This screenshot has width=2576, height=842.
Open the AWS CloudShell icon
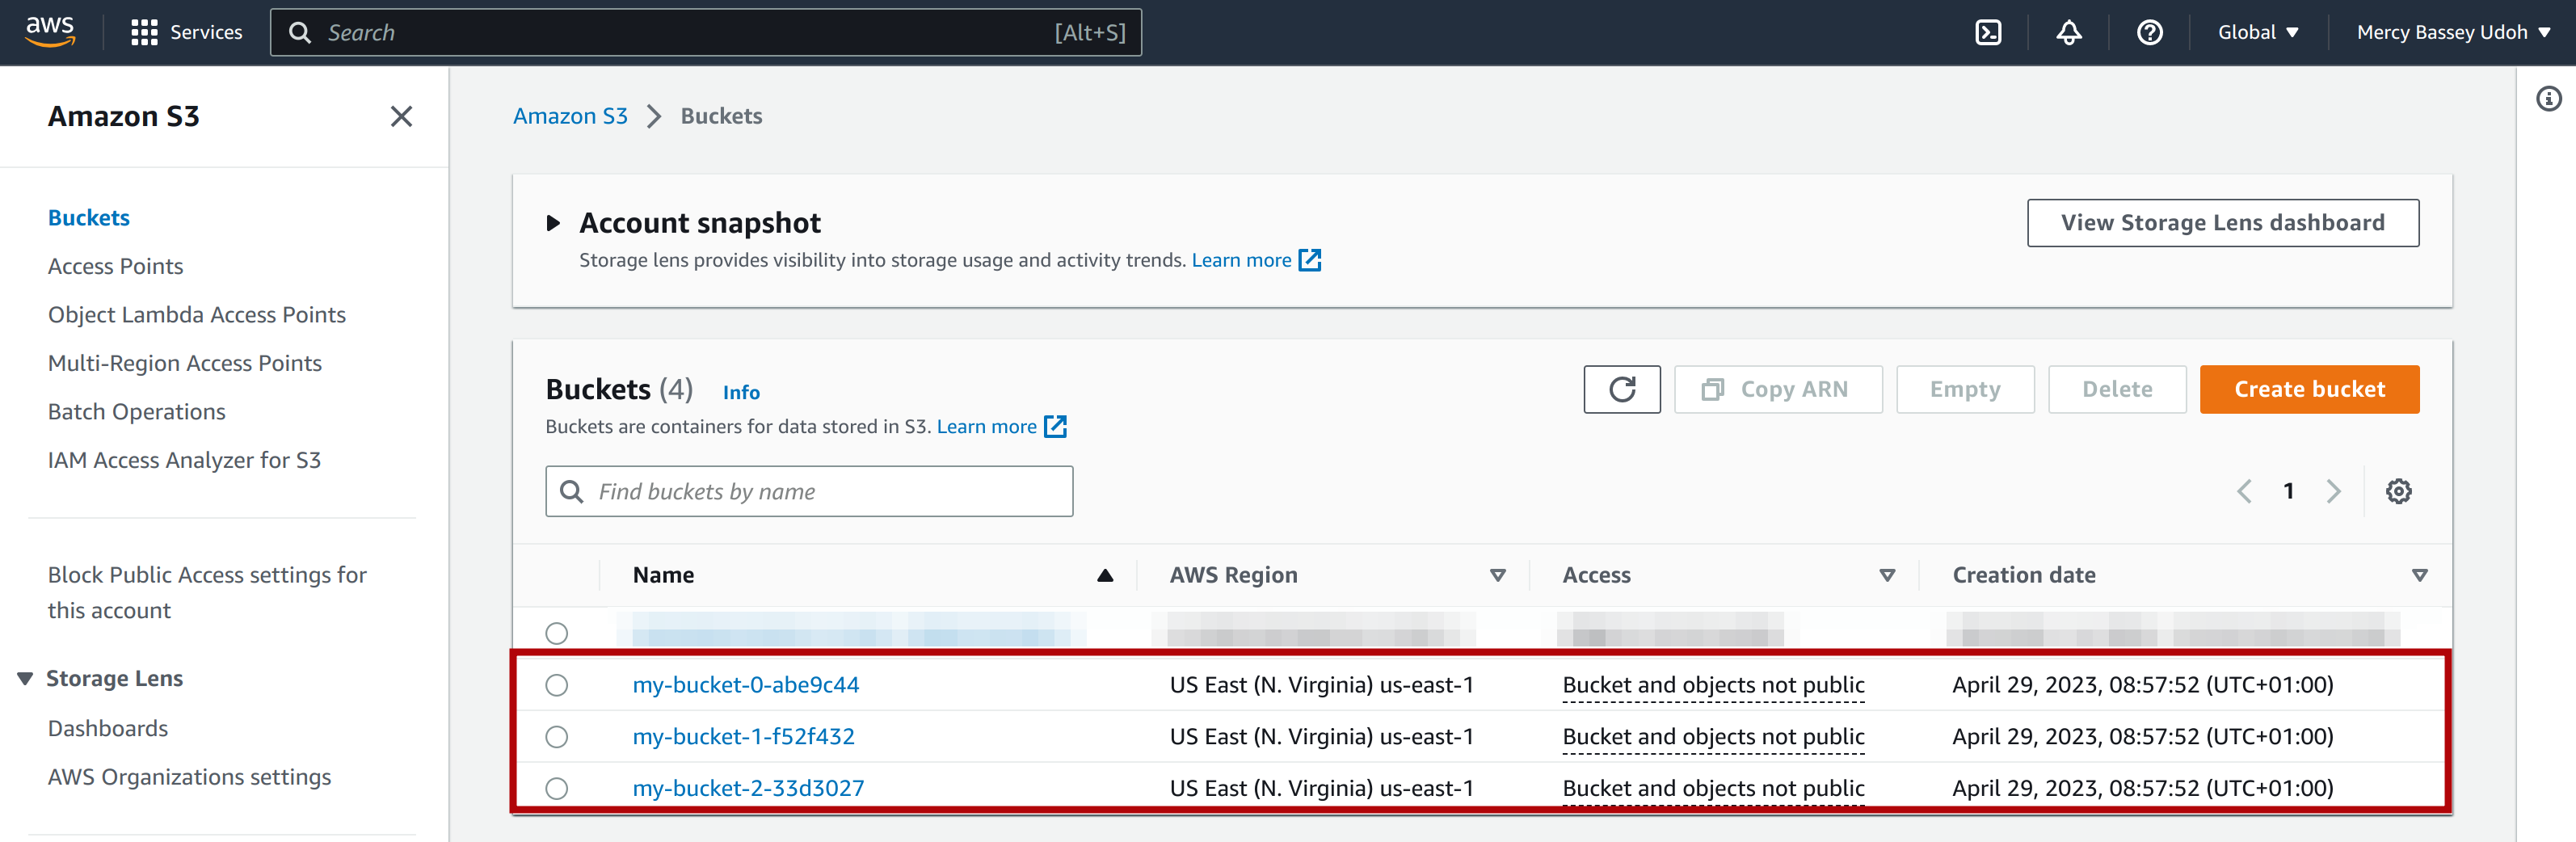click(x=1988, y=33)
